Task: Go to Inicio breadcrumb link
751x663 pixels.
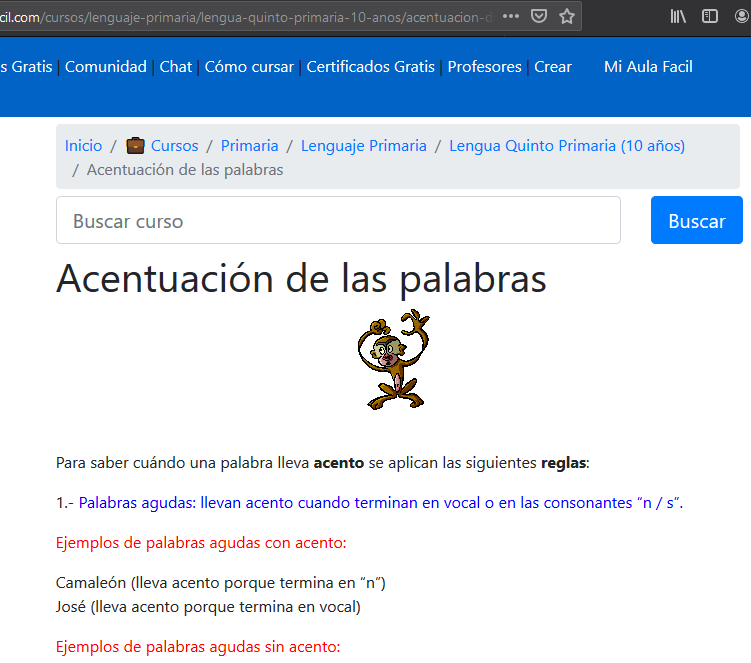Action: (x=84, y=146)
